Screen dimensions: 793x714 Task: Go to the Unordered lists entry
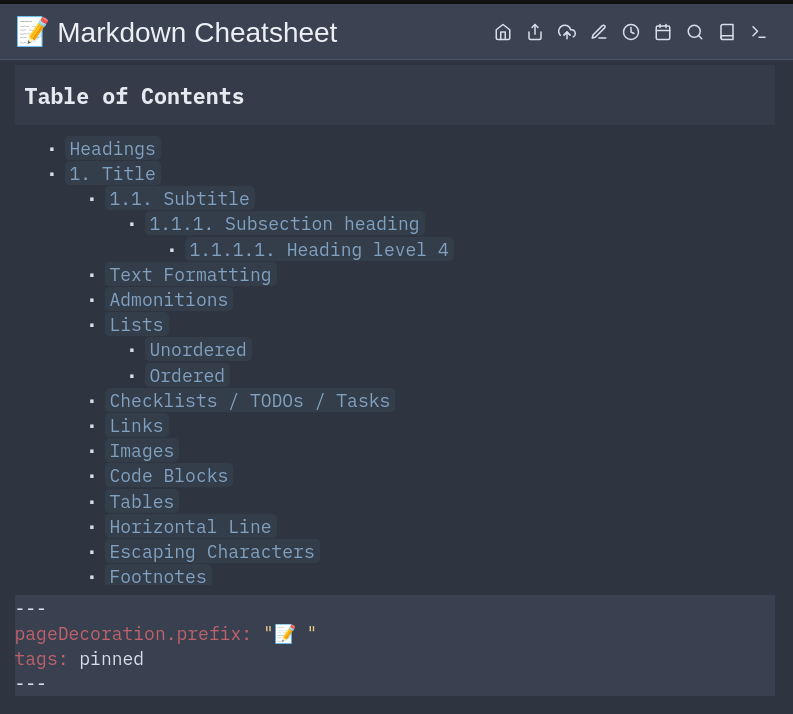(x=198, y=350)
